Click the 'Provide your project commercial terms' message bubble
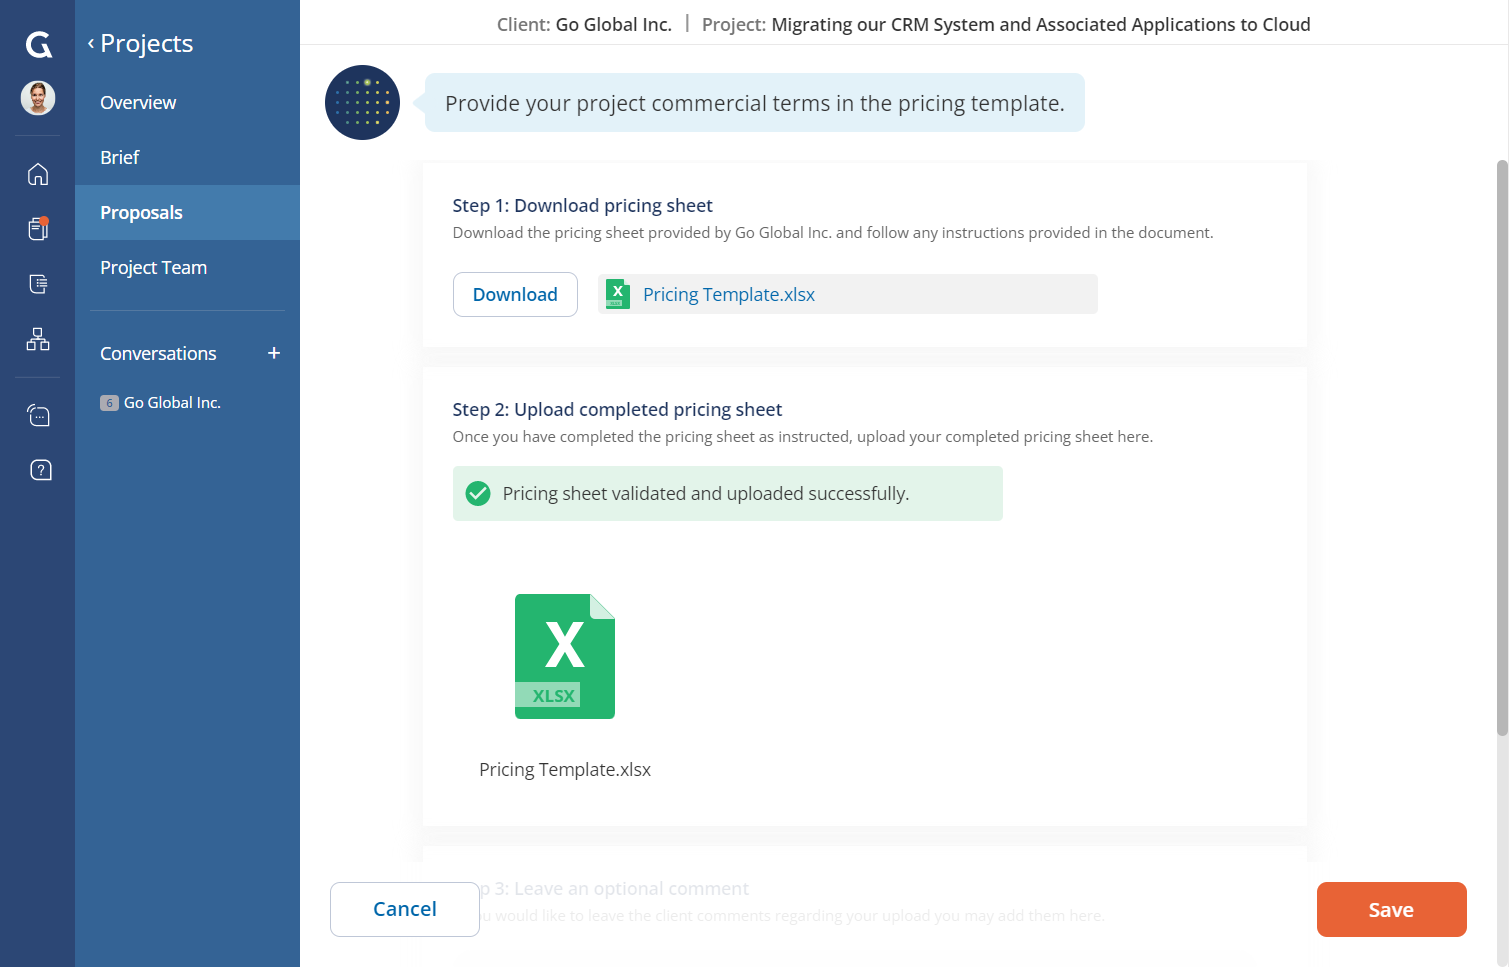This screenshot has width=1509, height=967. coord(754,102)
